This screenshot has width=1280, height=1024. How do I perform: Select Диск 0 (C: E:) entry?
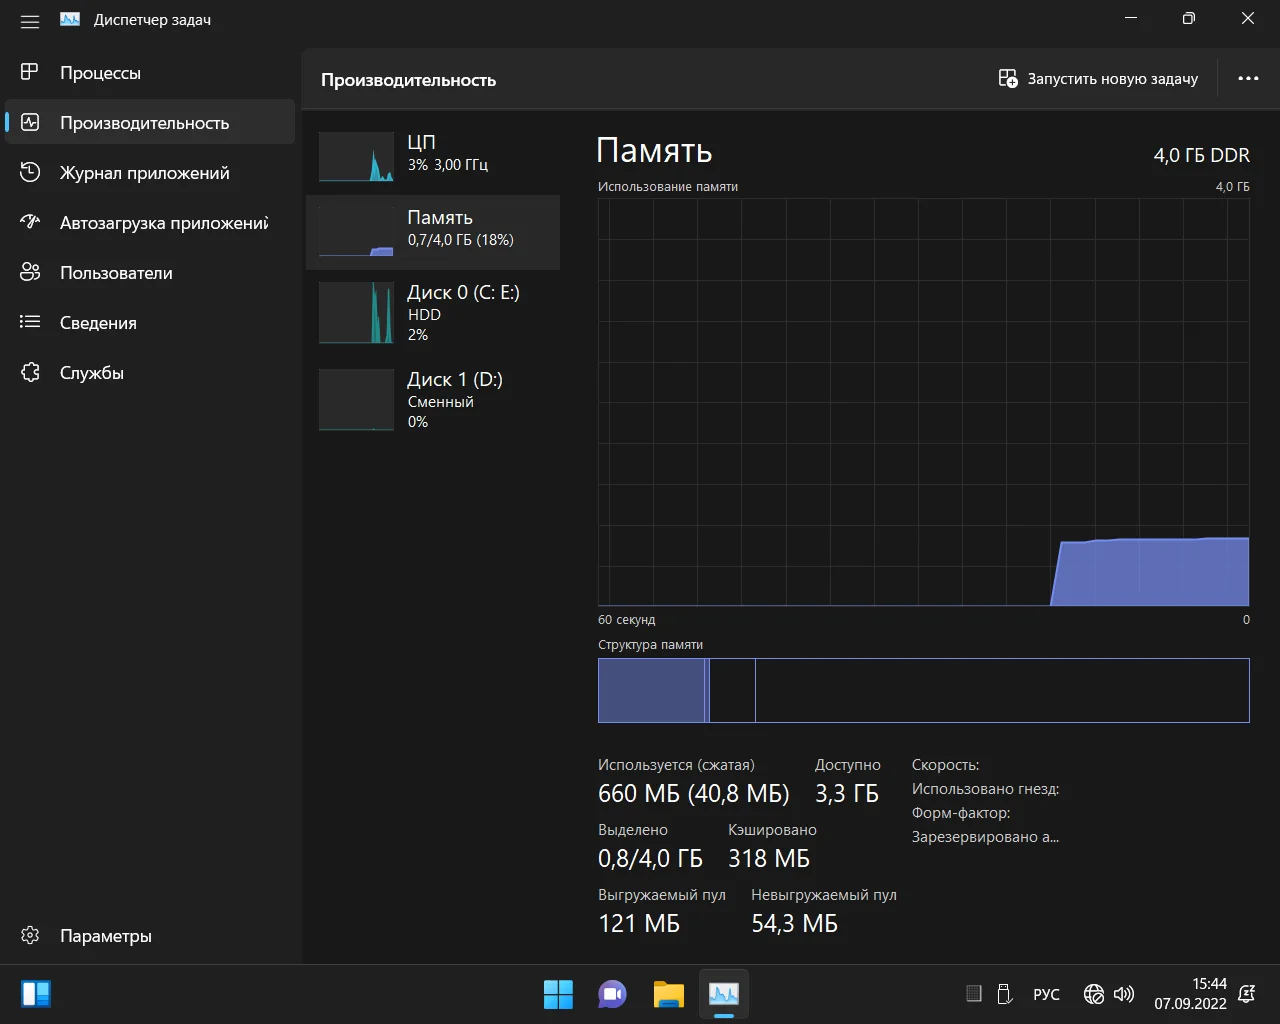pyautogui.click(x=433, y=312)
